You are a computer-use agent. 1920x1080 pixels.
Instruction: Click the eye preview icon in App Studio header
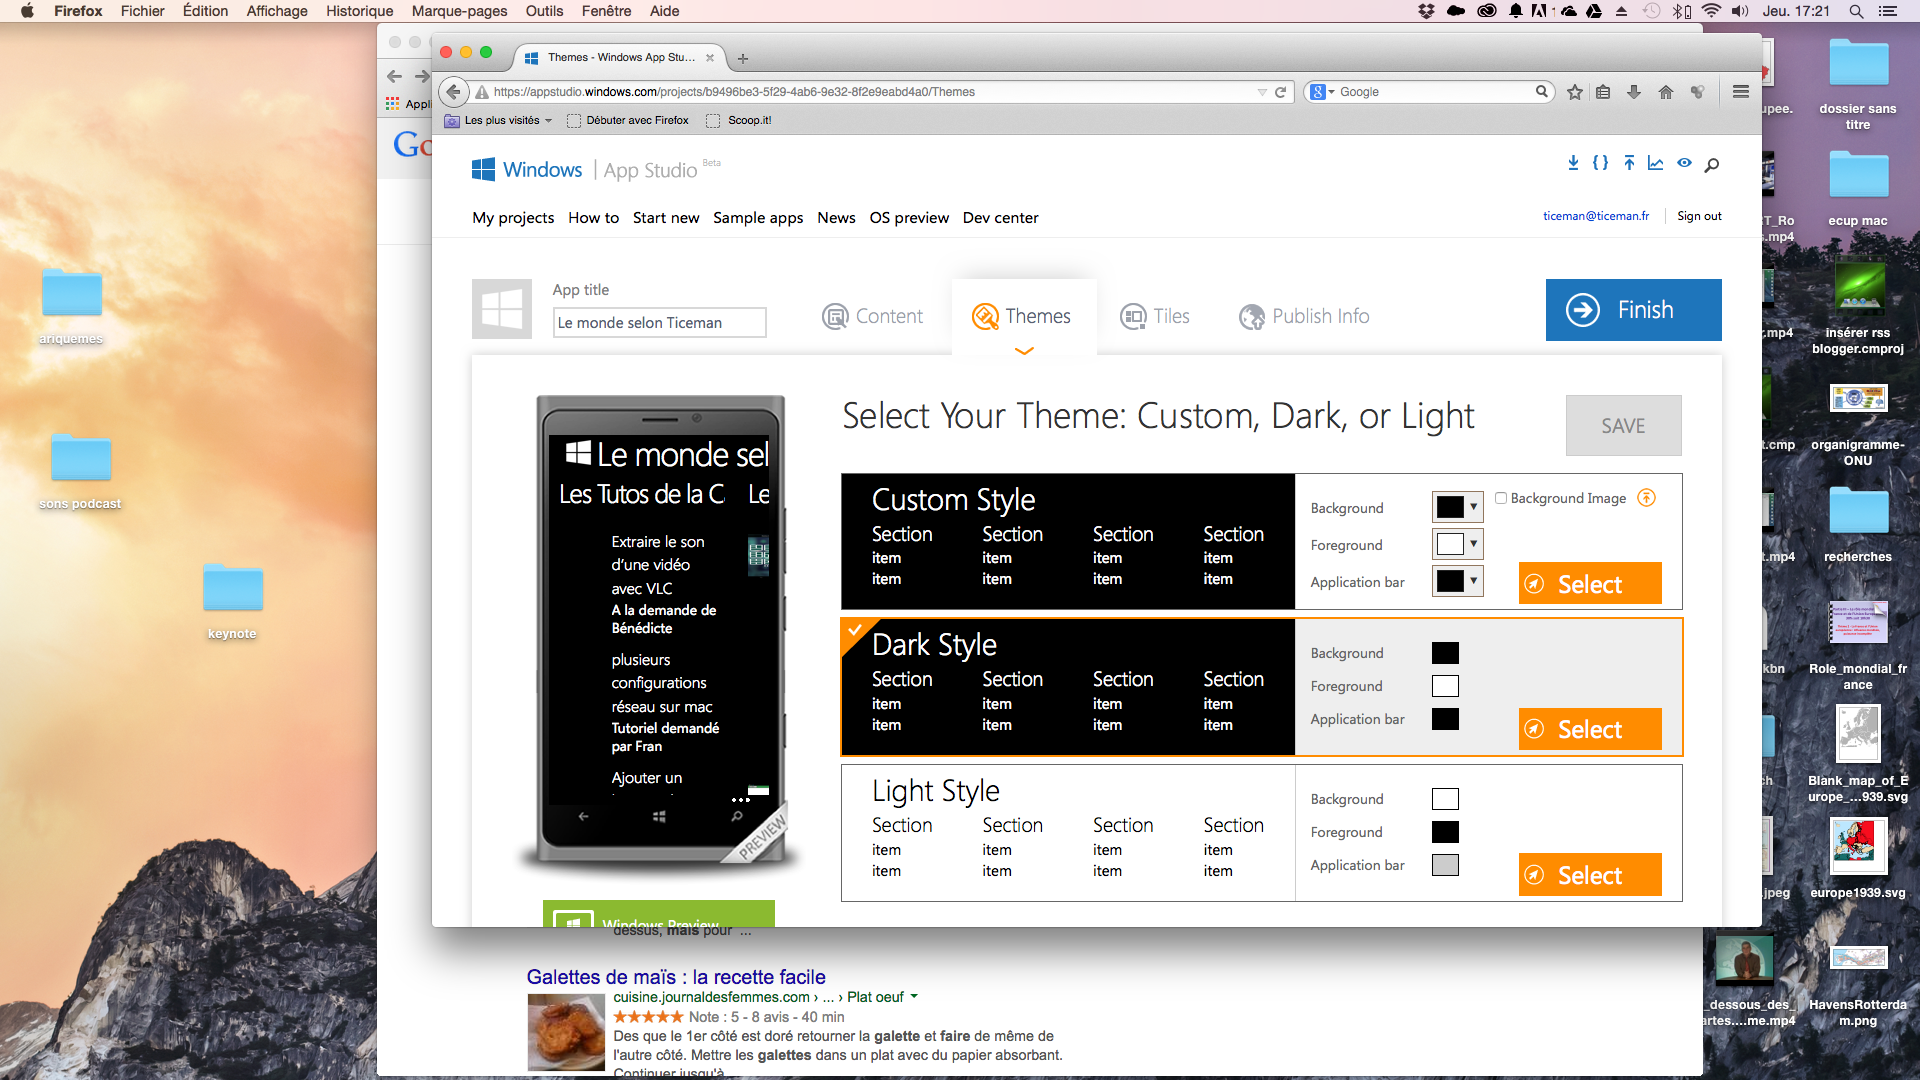click(x=1684, y=163)
